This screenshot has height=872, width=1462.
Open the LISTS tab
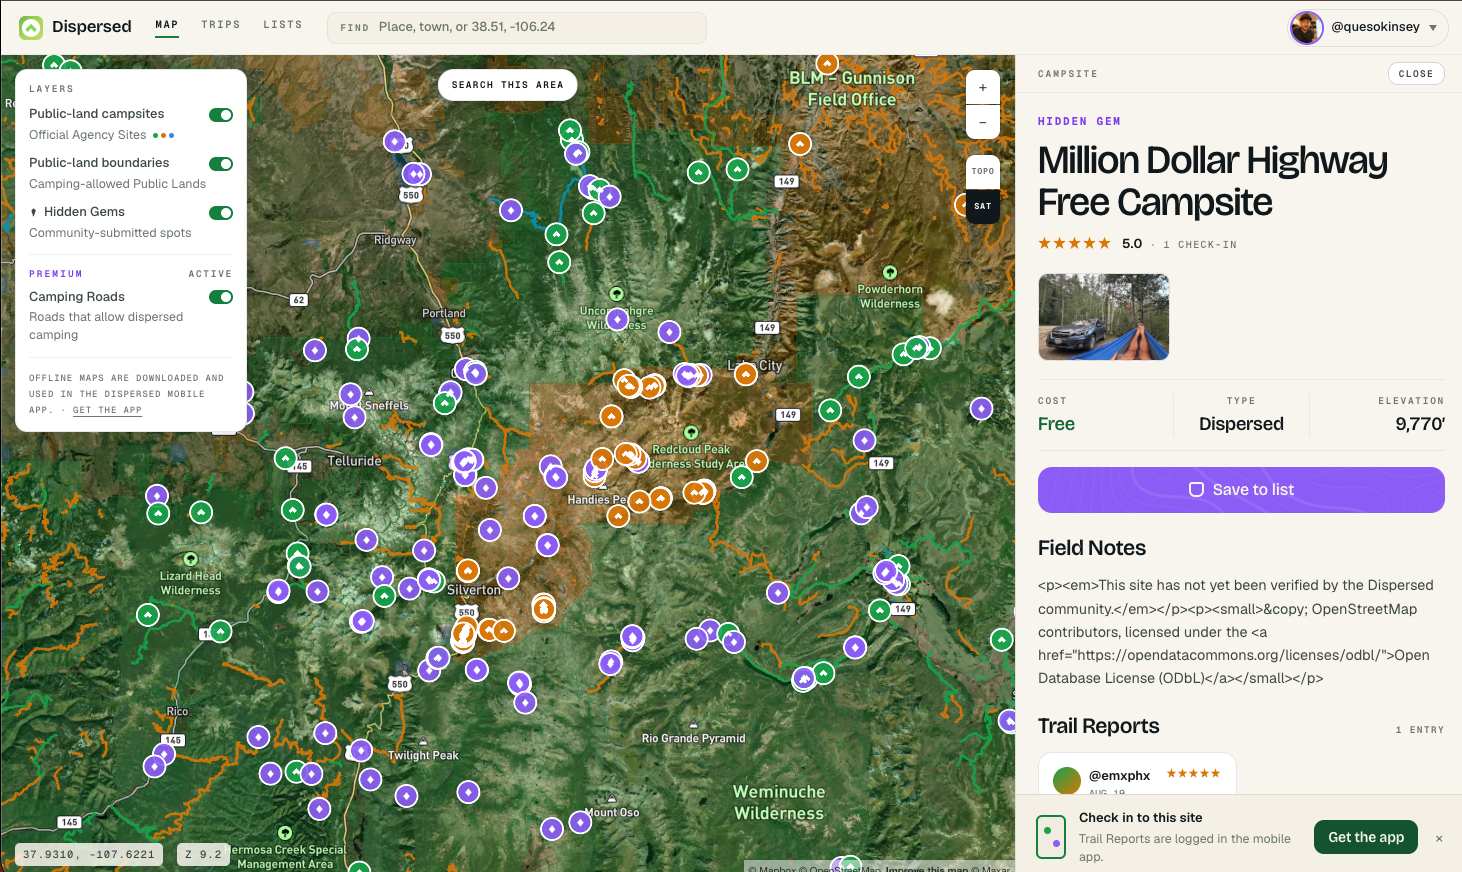click(x=283, y=24)
